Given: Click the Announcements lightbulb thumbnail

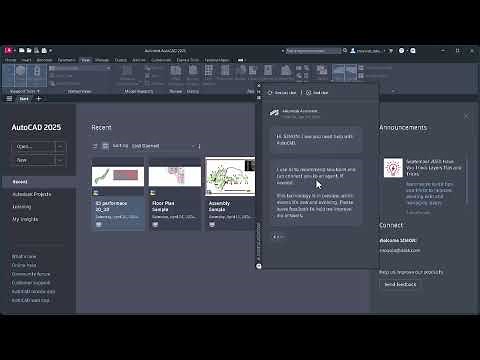Looking at the screenshot, I should (393, 168).
